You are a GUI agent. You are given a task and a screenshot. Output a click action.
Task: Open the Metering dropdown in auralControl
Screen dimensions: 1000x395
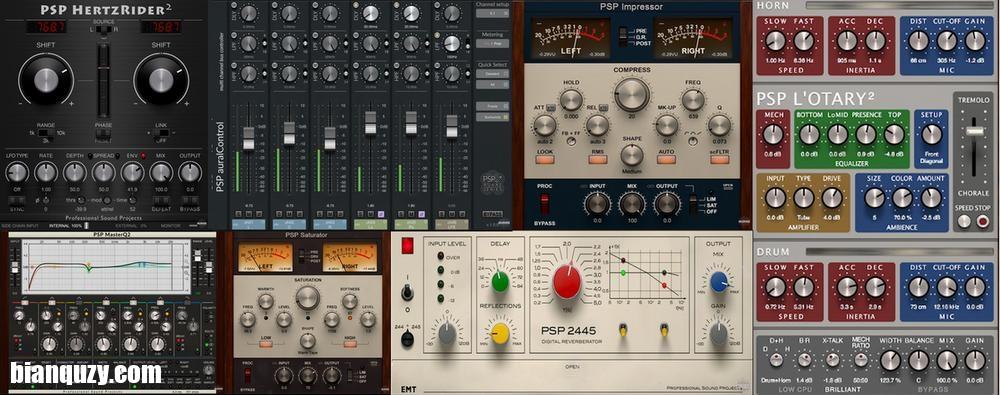492,43
